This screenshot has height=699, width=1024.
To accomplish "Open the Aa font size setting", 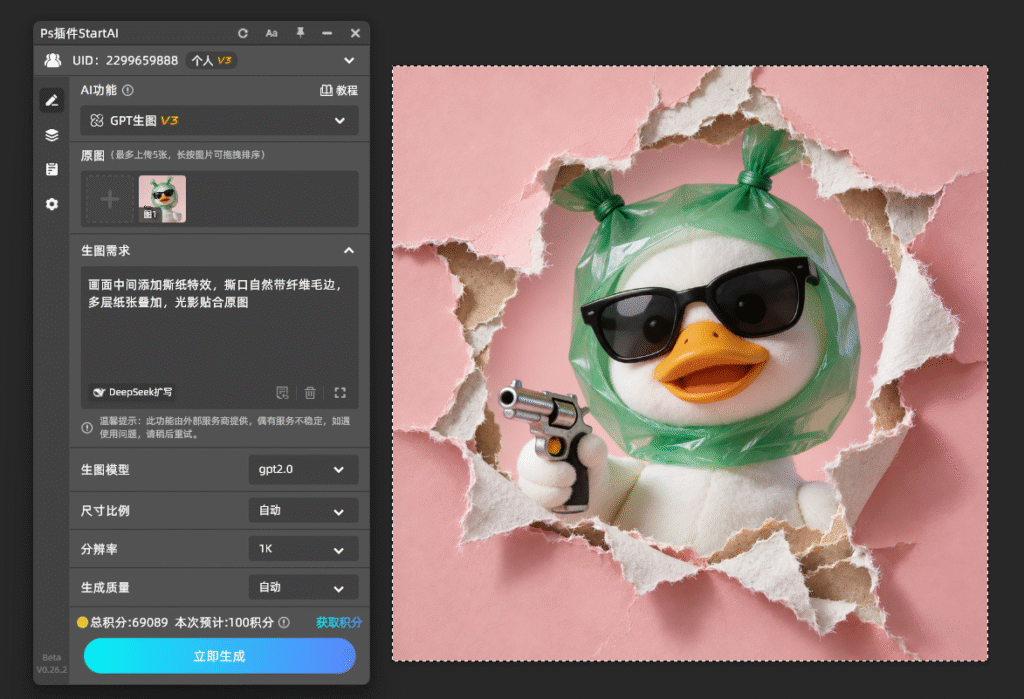I will click(x=272, y=33).
